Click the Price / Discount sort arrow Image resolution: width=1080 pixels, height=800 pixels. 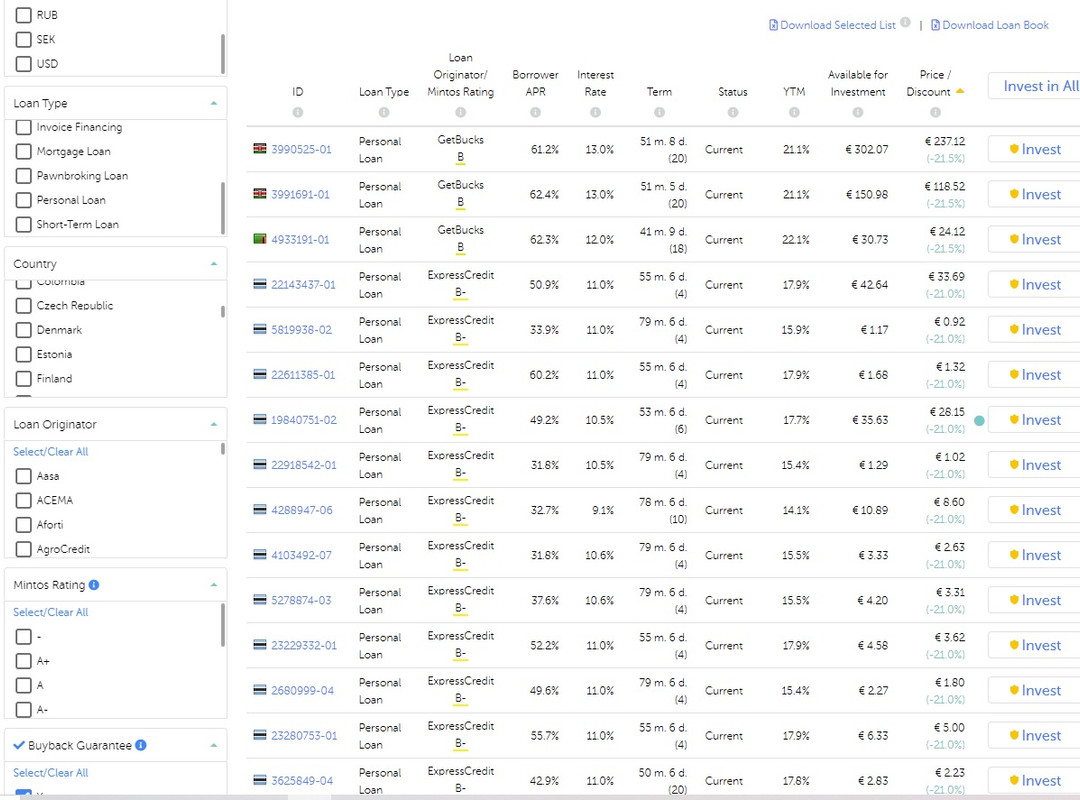tap(960, 91)
